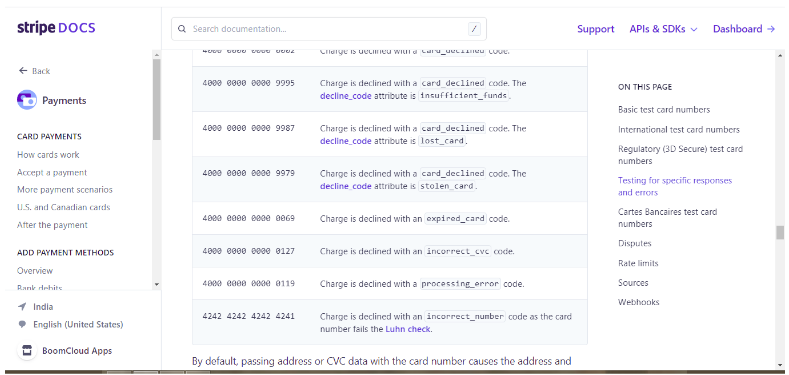Click card number 4000 0000 0000 0069
Screen dimensions: 789x375
pyautogui.click(x=248, y=218)
